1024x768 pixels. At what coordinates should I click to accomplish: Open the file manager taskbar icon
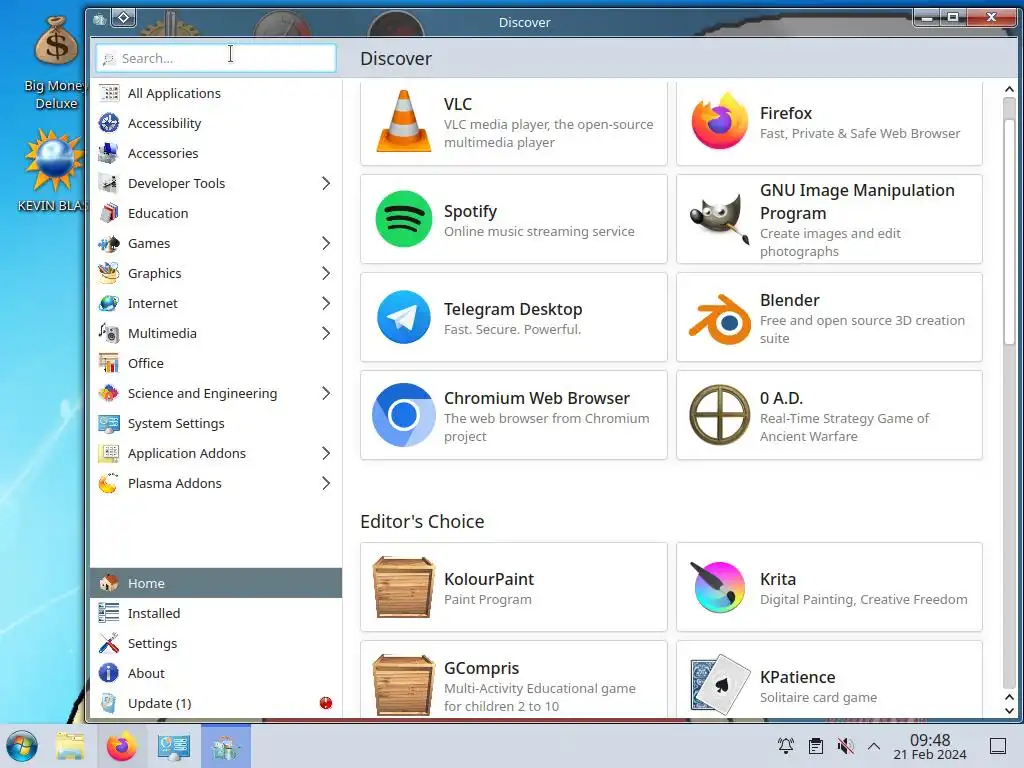click(x=70, y=746)
